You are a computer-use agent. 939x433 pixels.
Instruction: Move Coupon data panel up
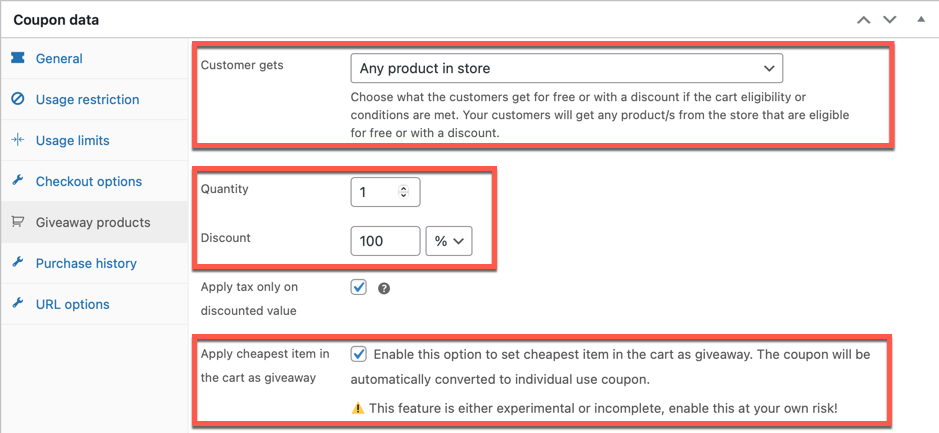click(864, 20)
